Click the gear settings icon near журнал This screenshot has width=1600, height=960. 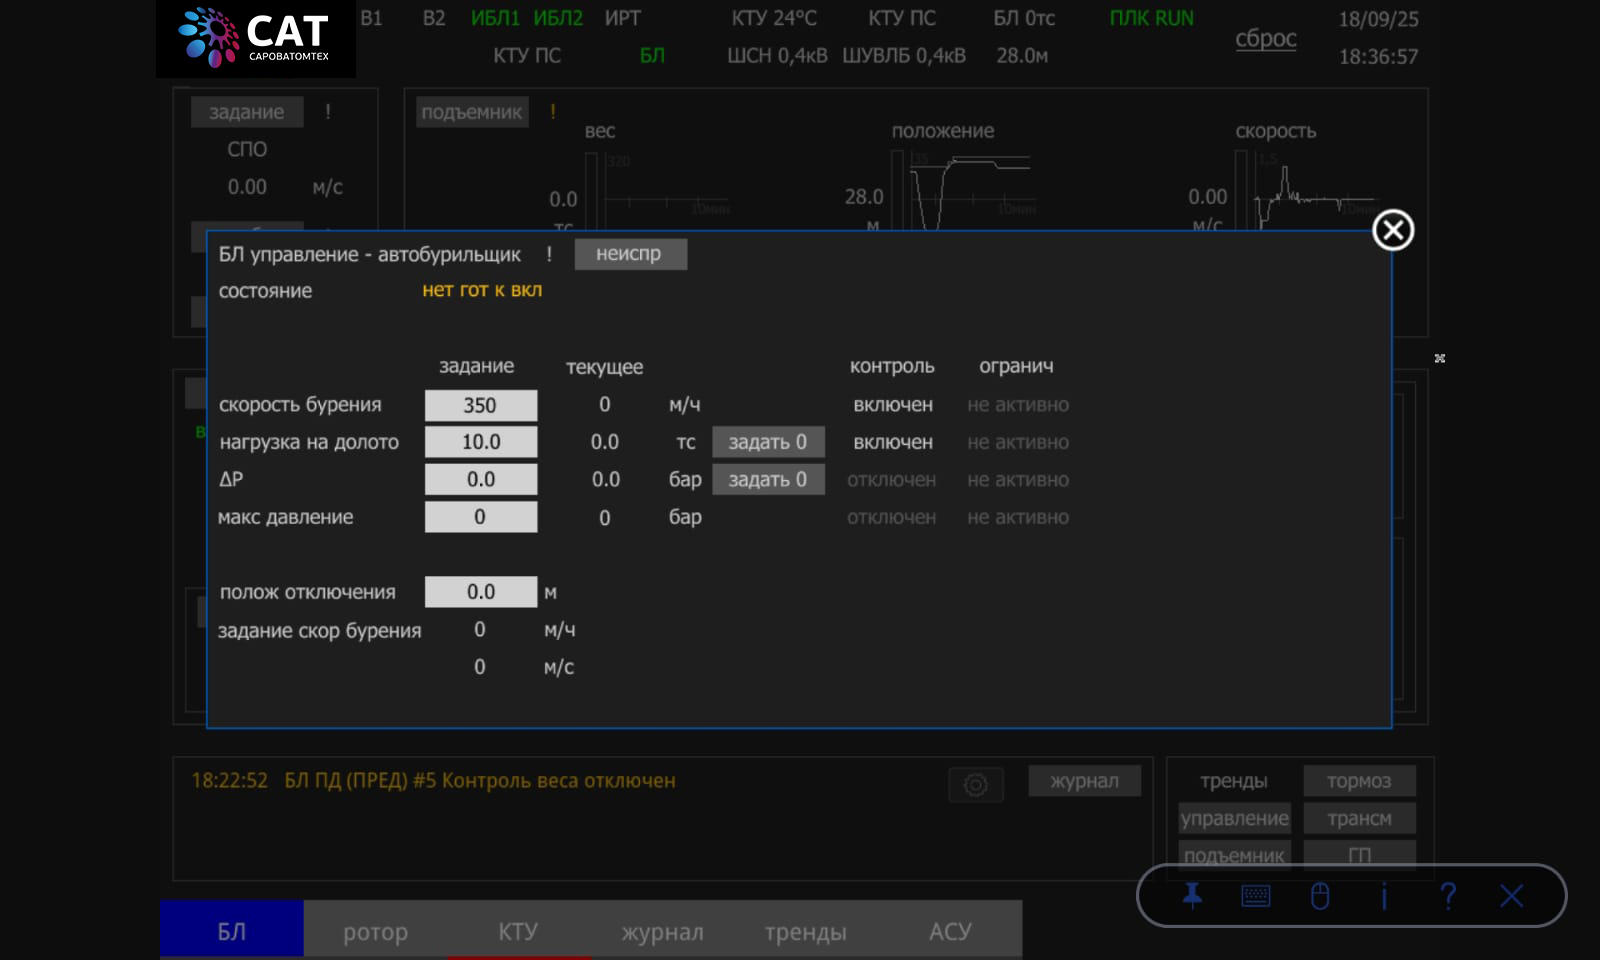tap(976, 785)
